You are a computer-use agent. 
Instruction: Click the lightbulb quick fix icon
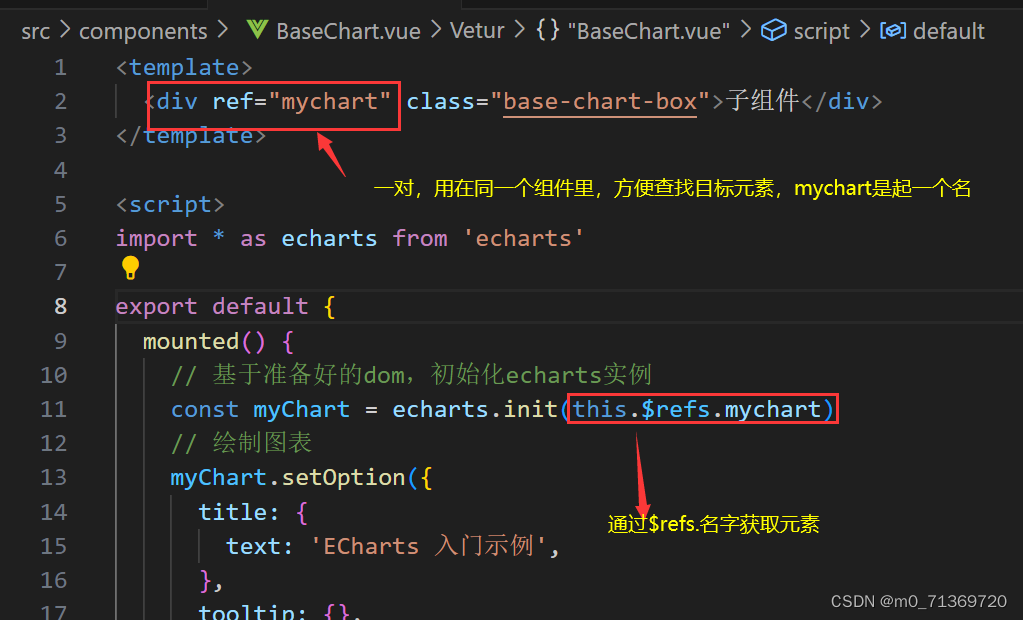tap(129, 268)
